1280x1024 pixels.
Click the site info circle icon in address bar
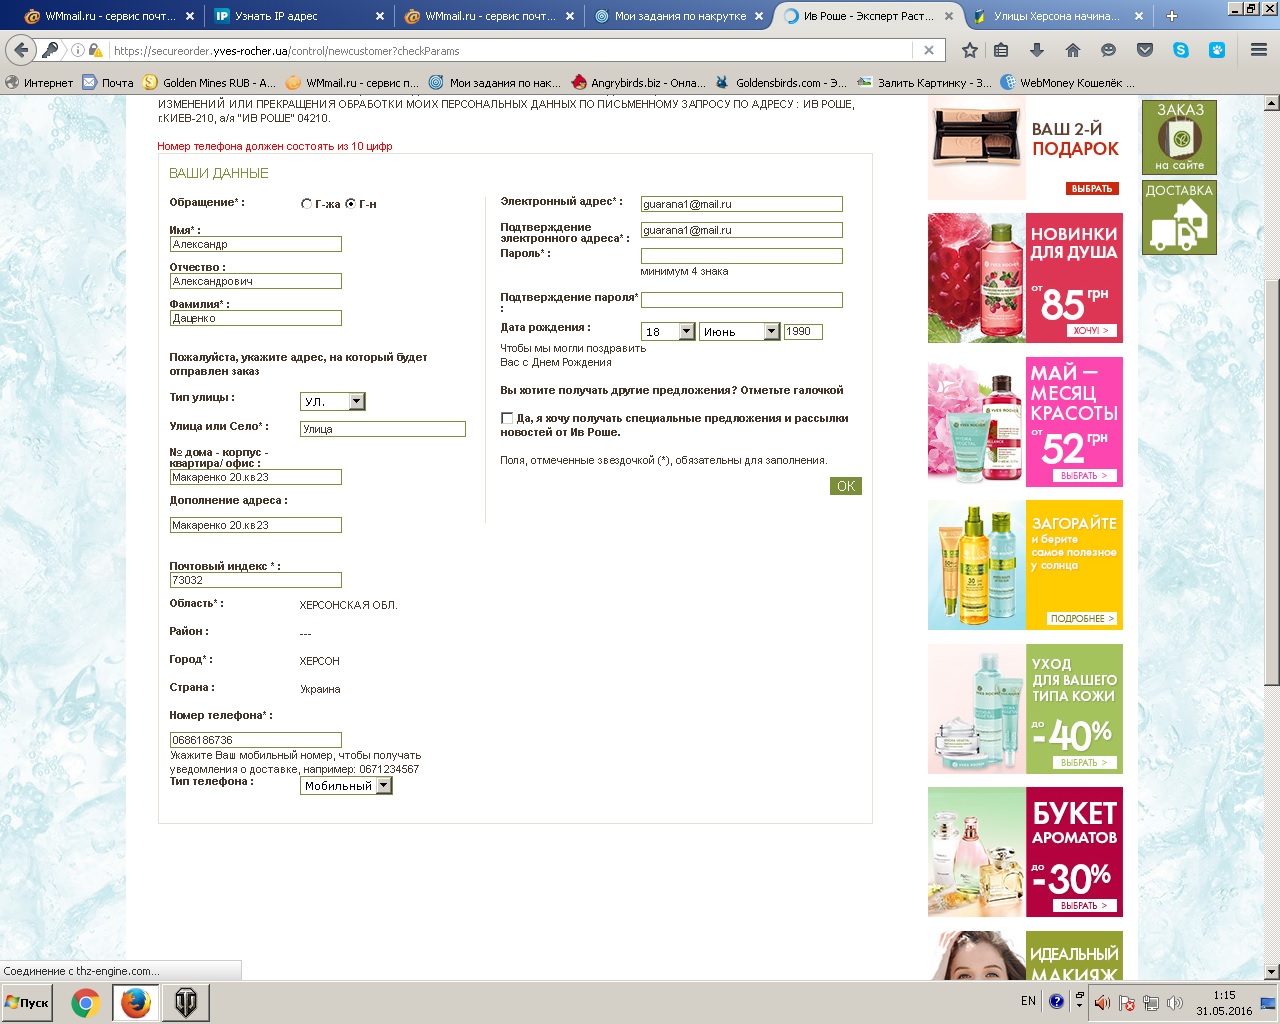(x=77, y=50)
